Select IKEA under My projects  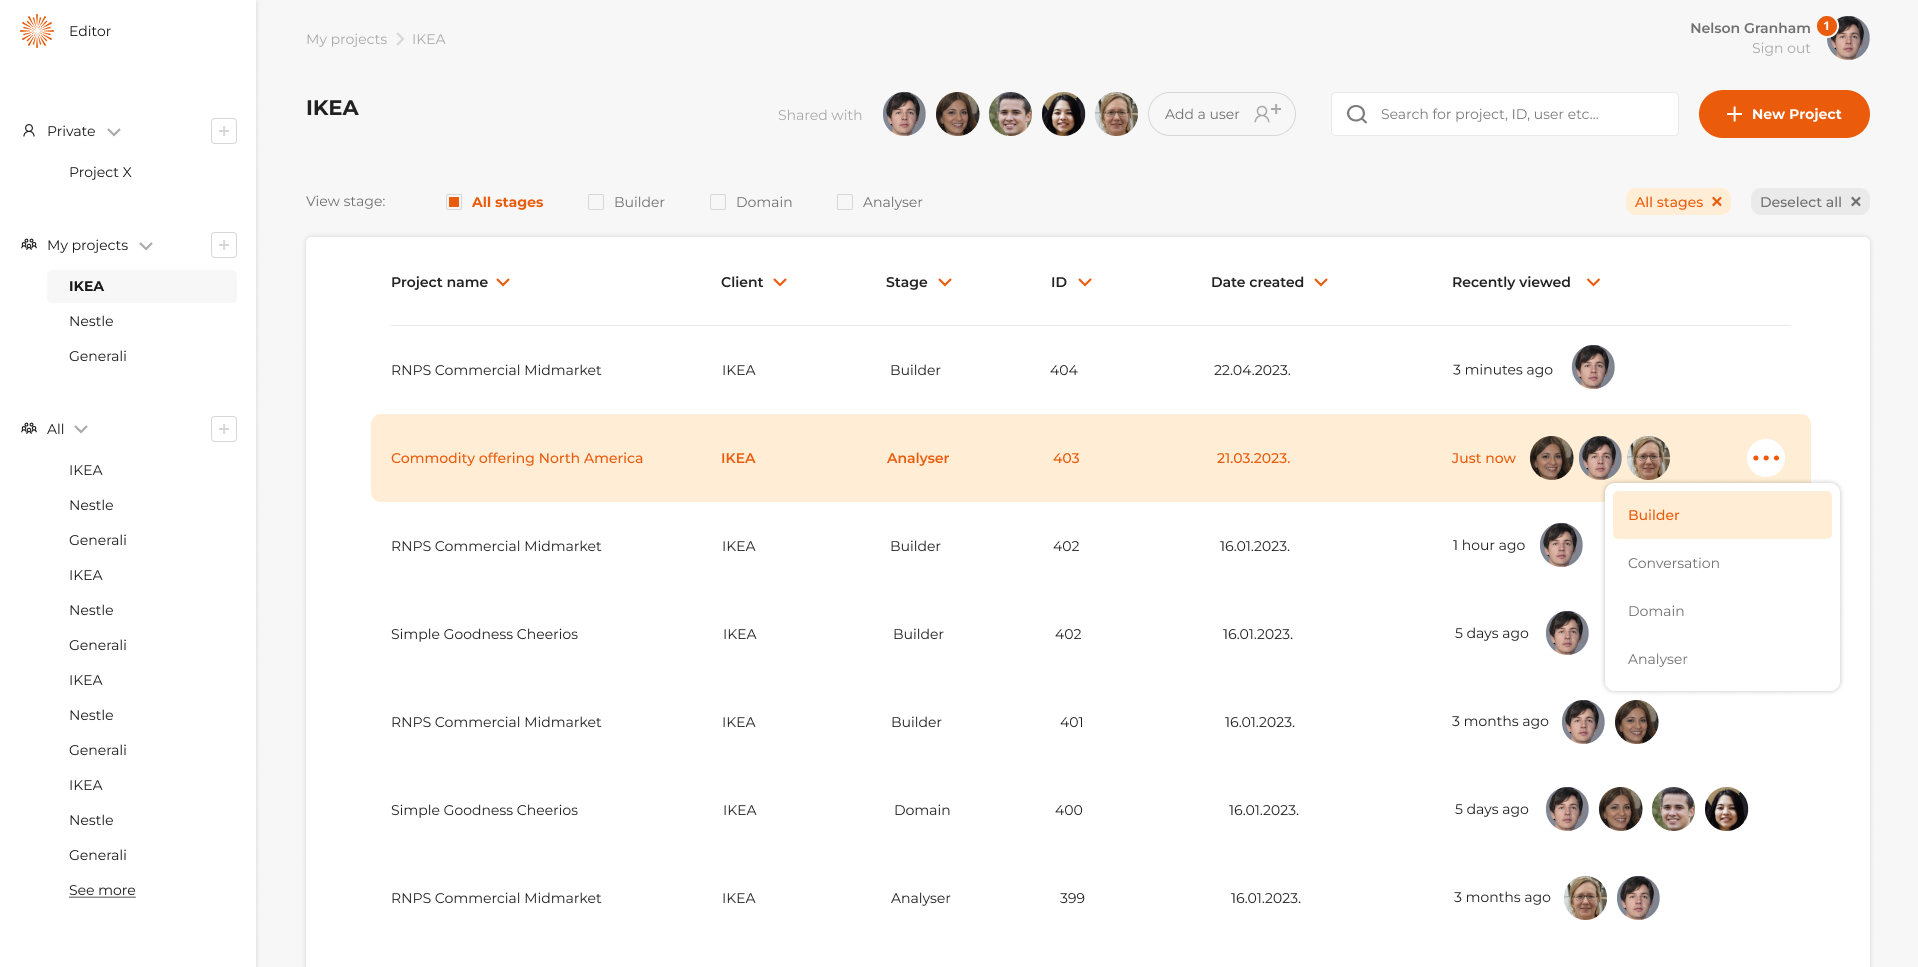142,286
